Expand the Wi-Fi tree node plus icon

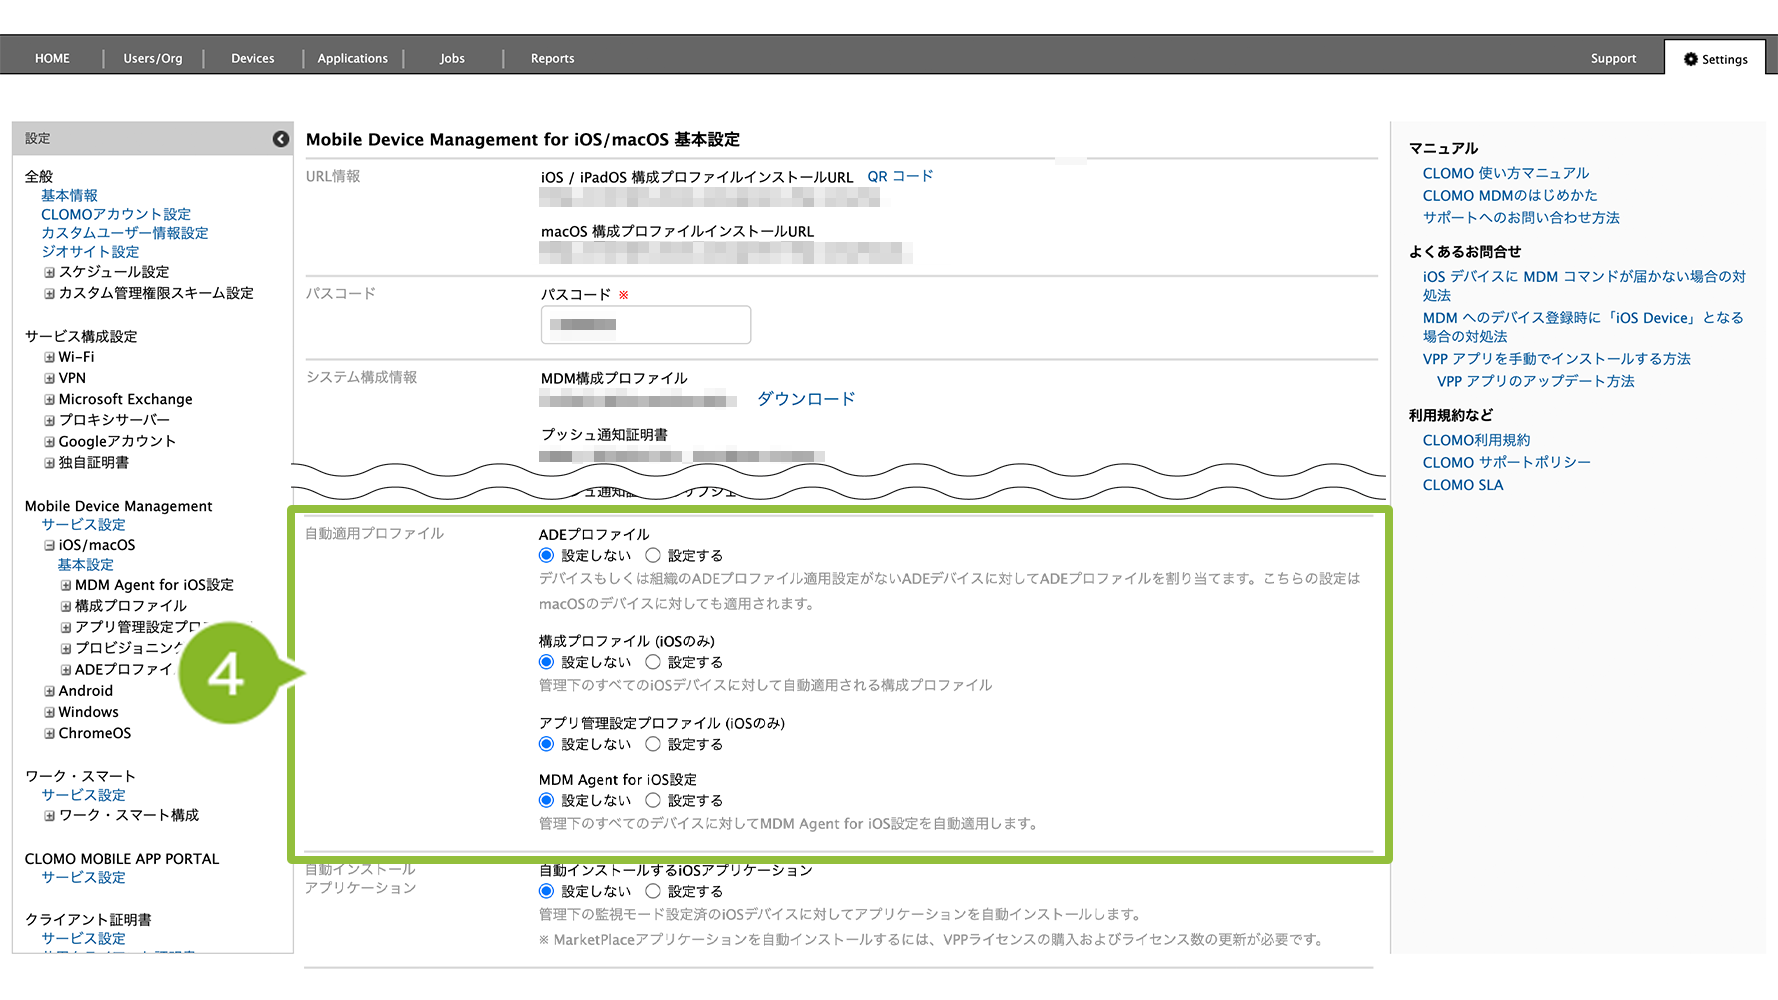49,357
